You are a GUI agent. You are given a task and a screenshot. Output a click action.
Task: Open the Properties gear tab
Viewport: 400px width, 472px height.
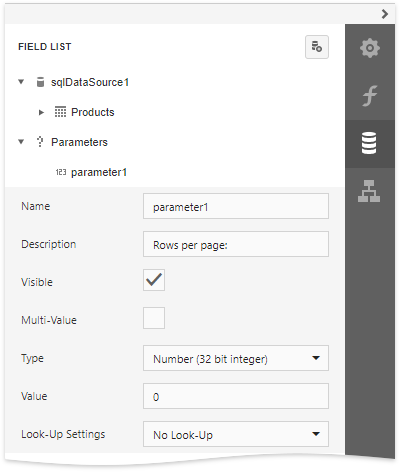click(370, 48)
